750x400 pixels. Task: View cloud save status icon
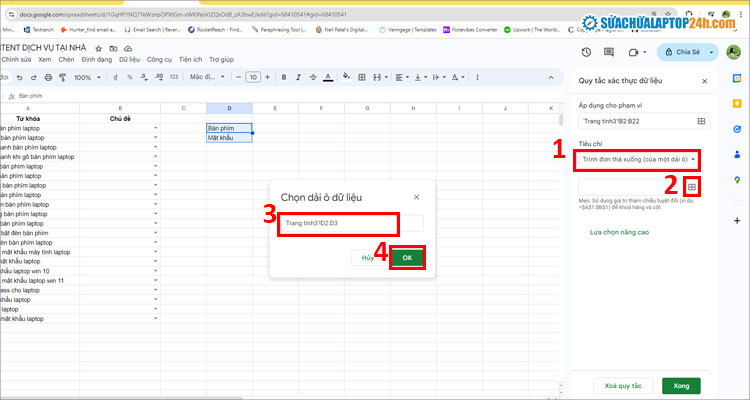click(x=128, y=48)
